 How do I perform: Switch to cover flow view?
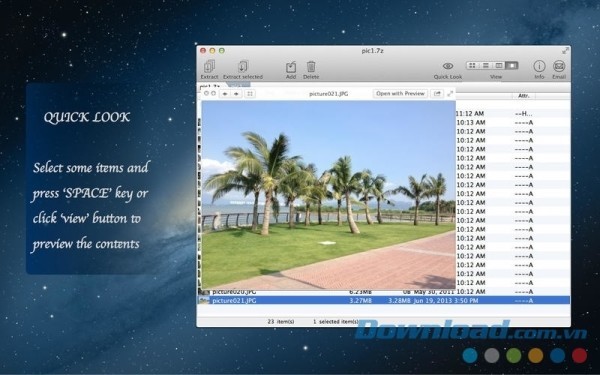[512, 65]
